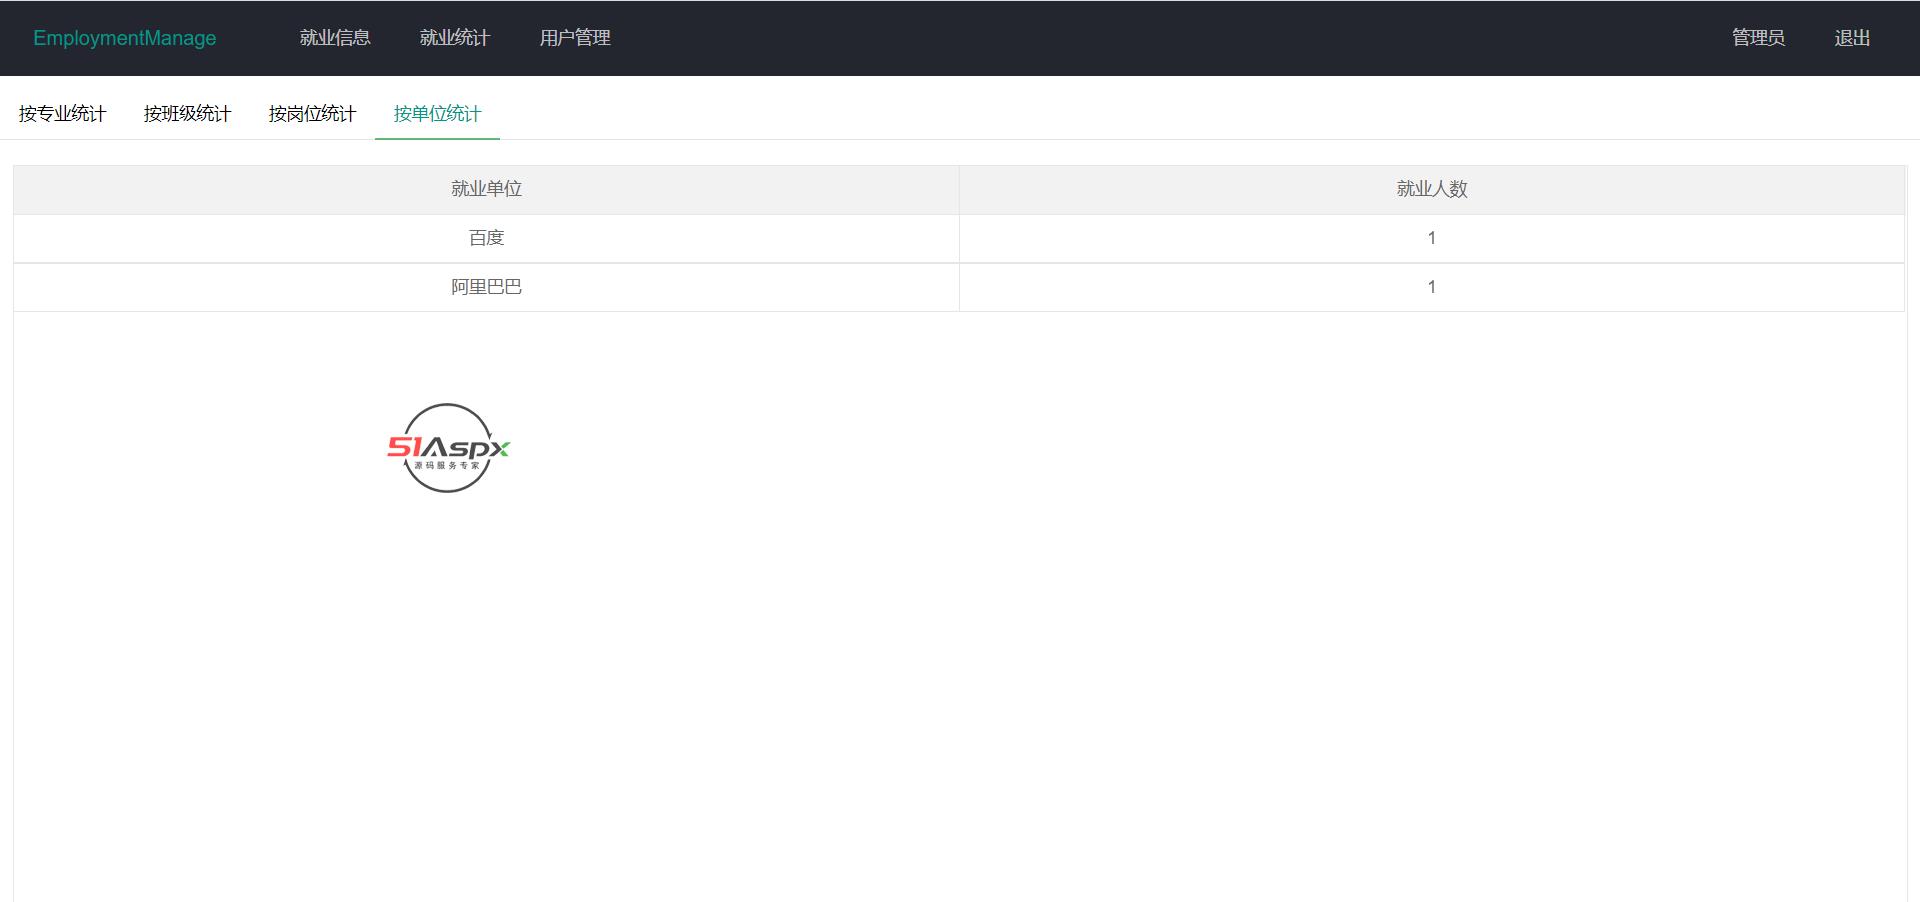Click the 退出 logout link
Viewport: 1920px width, 902px height.
point(1852,38)
